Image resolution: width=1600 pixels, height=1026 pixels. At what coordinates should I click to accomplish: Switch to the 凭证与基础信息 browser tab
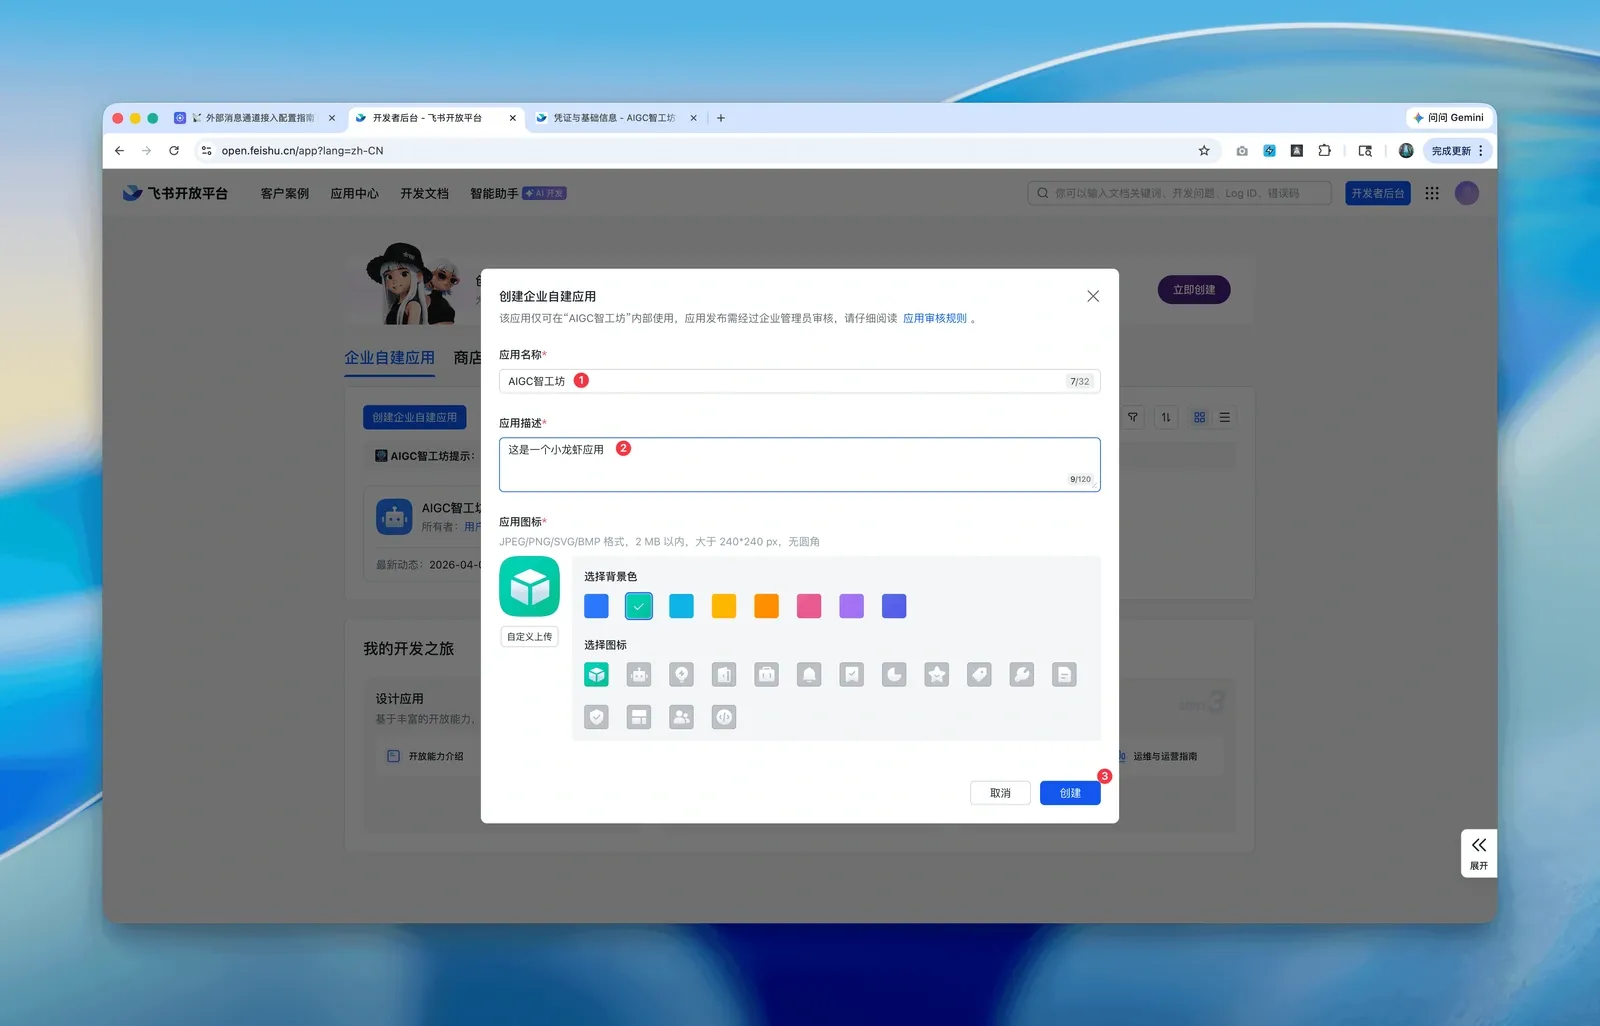(614, 118)
